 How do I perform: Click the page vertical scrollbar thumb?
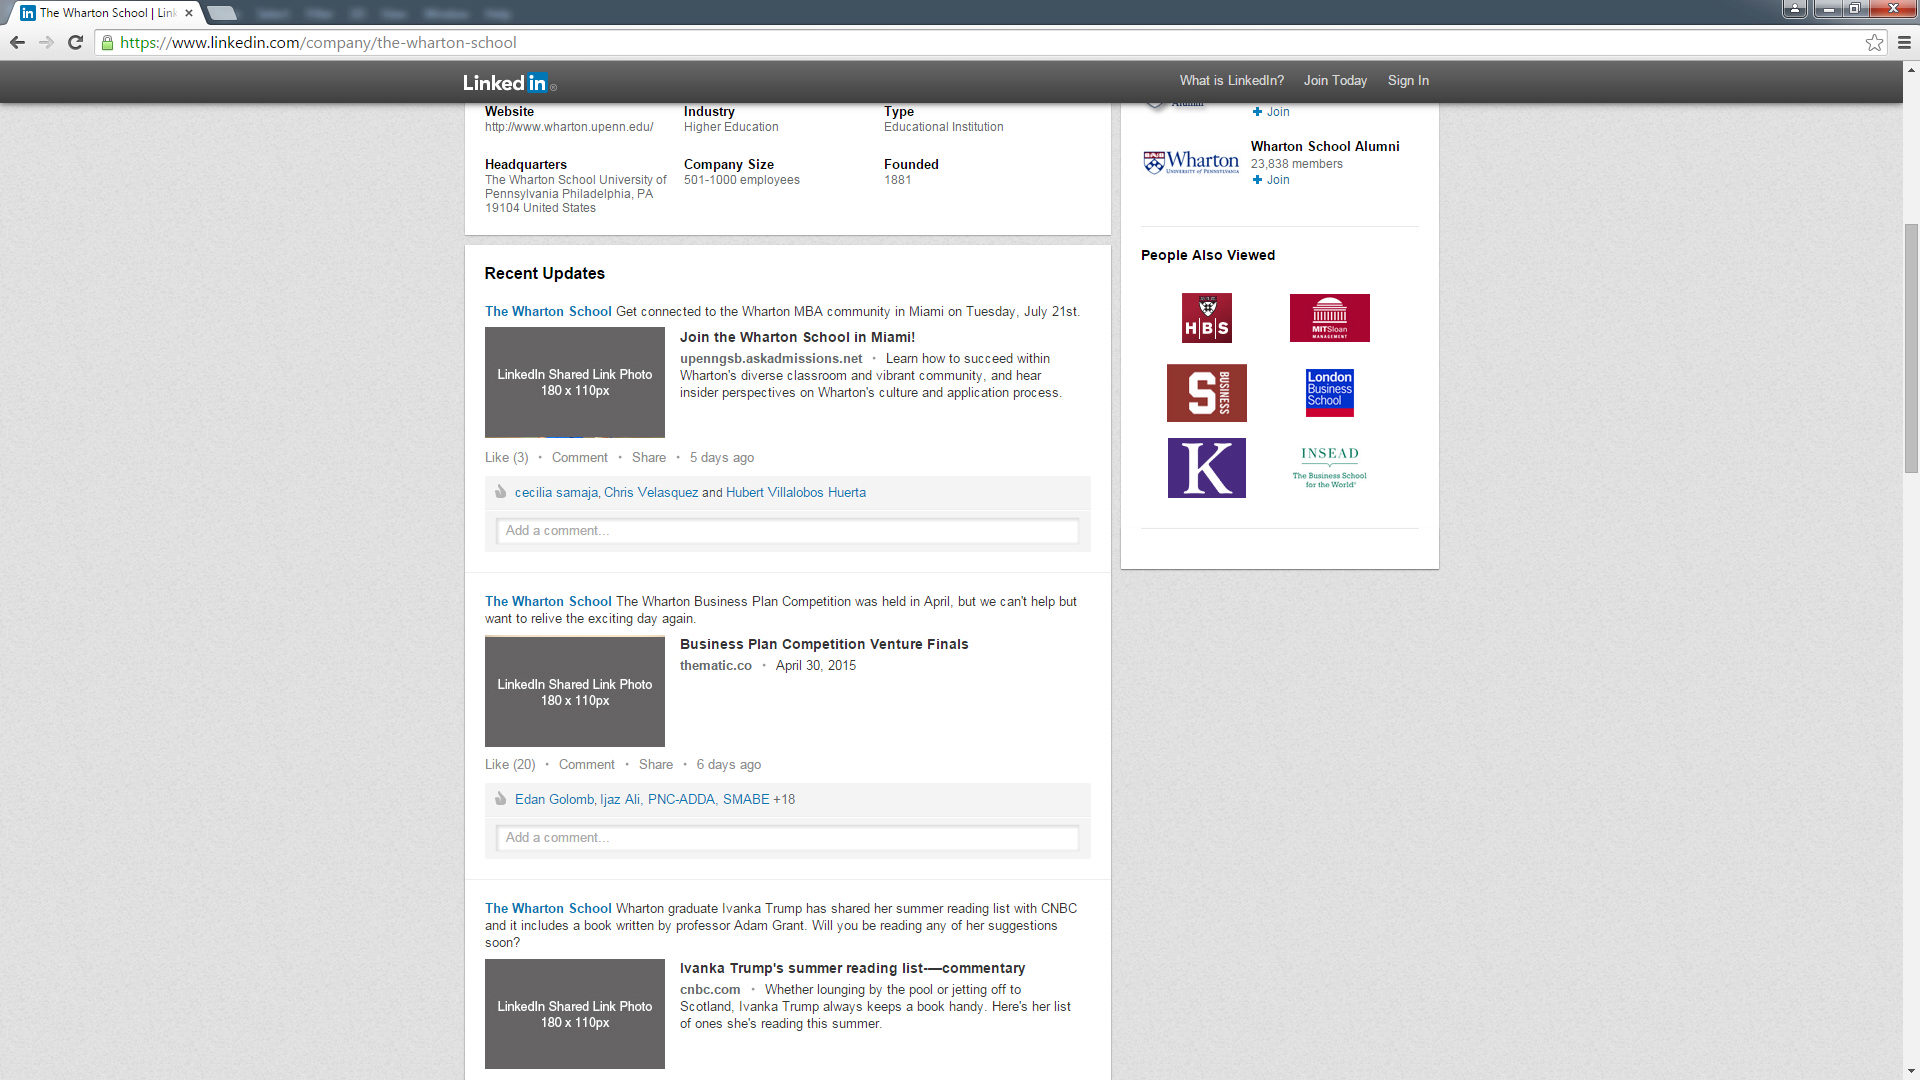point(1911,350)
